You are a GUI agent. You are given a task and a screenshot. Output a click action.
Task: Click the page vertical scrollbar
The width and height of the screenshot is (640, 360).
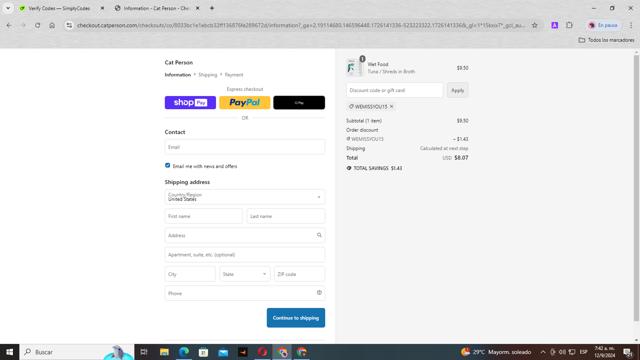(636, 188)
